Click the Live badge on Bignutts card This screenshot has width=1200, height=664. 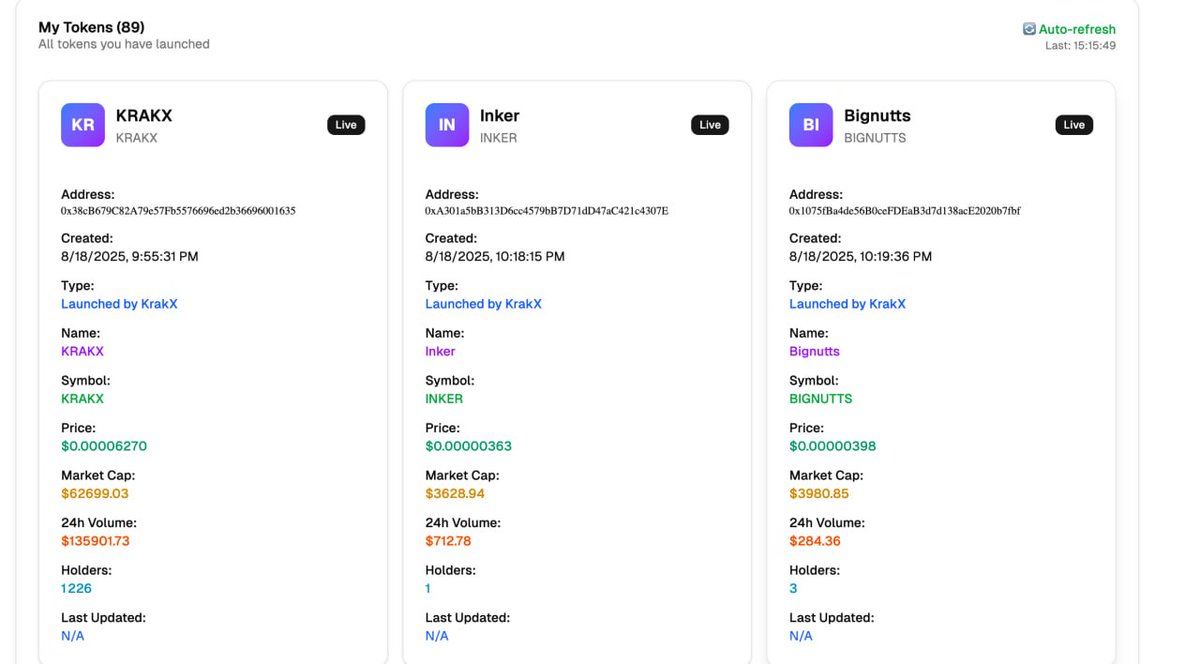click(1074, 125)
